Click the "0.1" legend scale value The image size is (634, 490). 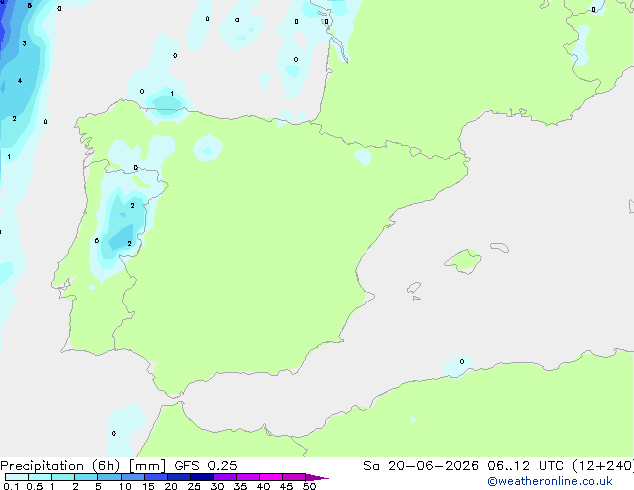[x=11, y=486]
